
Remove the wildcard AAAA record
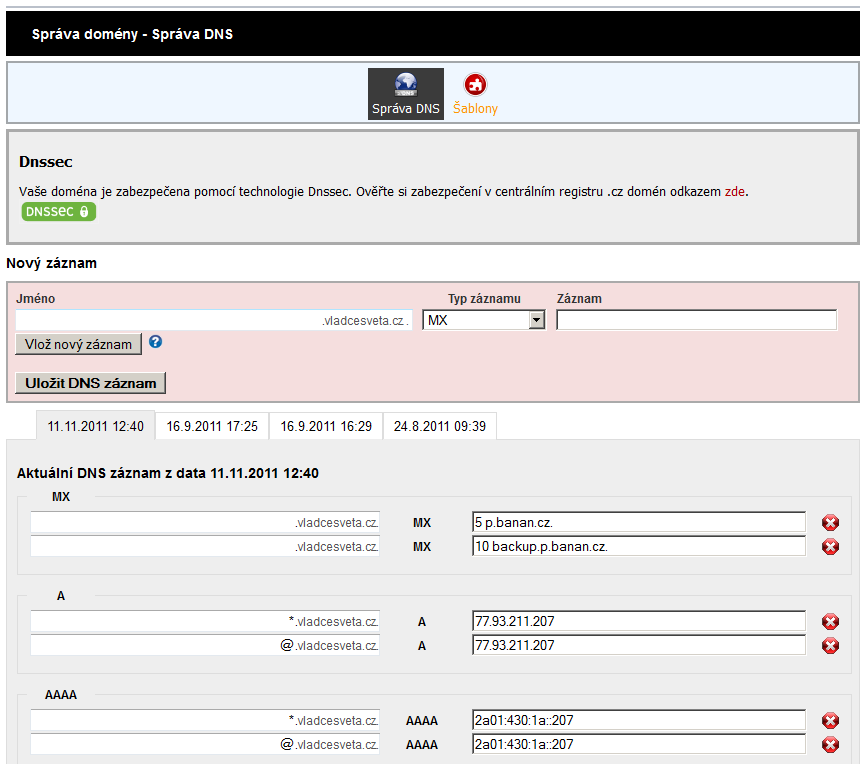[x=830, y=719]
